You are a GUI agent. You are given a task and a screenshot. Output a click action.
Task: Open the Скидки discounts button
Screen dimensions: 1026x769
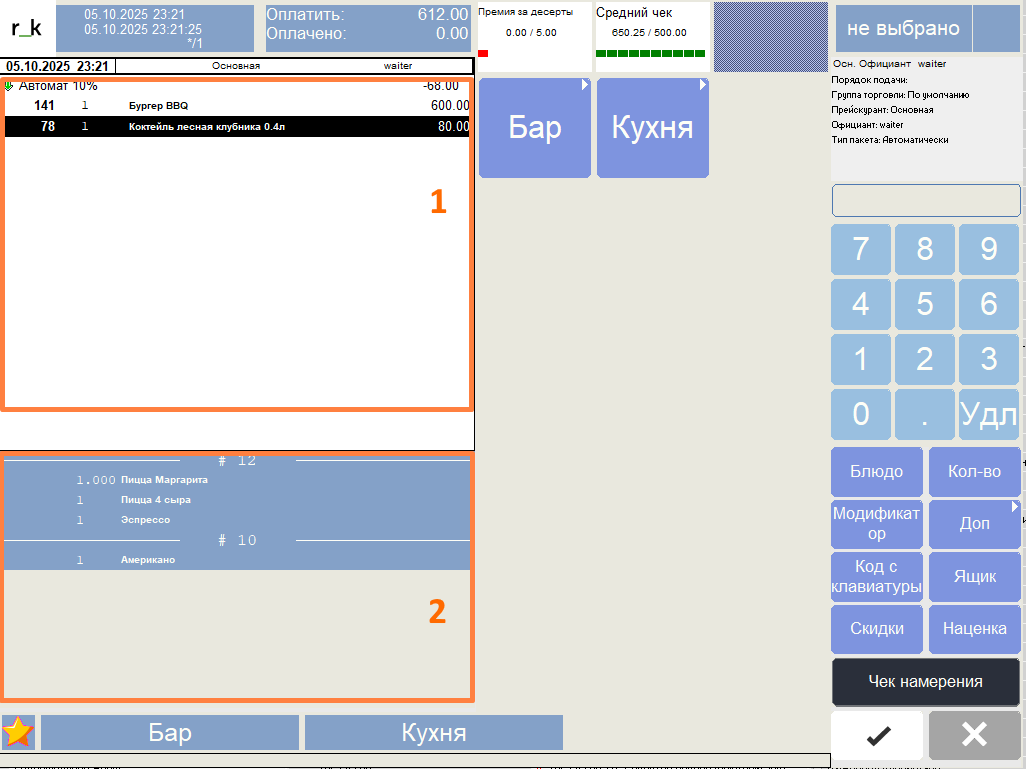(x=876, y=629)
